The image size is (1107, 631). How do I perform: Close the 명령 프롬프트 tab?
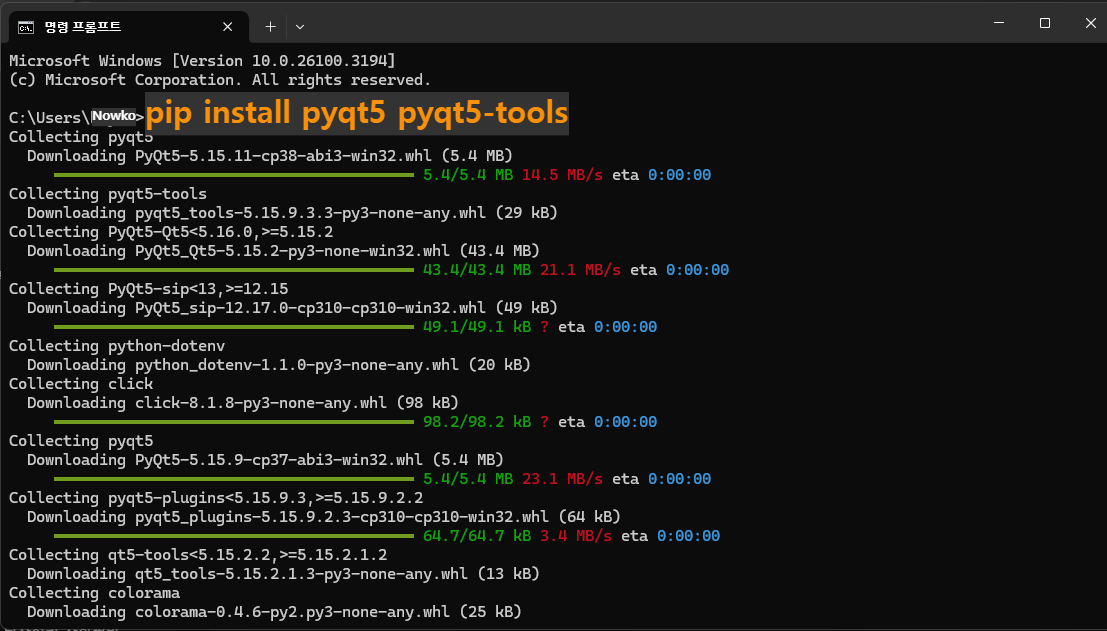click(227, 27)
